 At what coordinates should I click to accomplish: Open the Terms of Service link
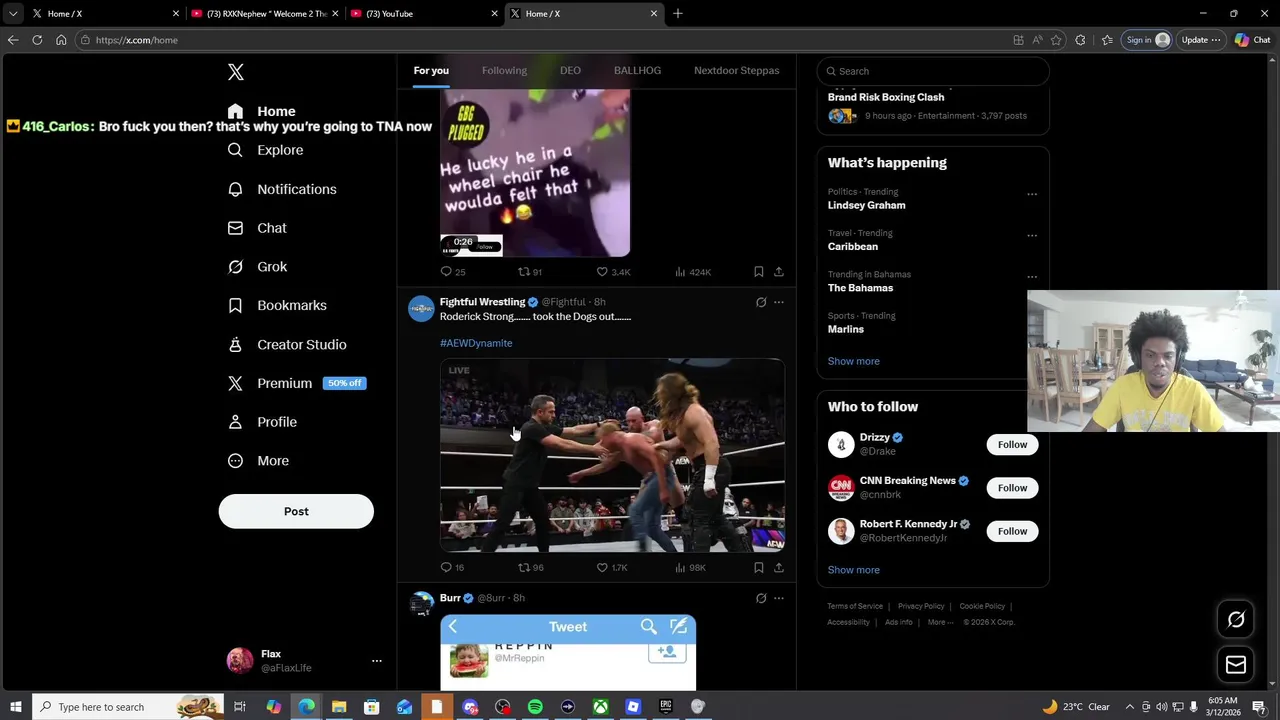(x=855, y=606)
